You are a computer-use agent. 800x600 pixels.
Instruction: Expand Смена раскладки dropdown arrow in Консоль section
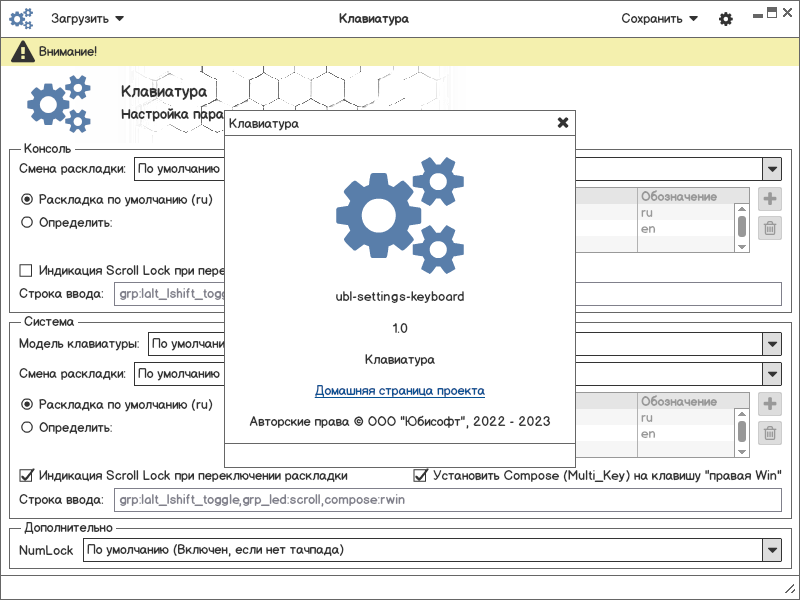coord(771,169)
